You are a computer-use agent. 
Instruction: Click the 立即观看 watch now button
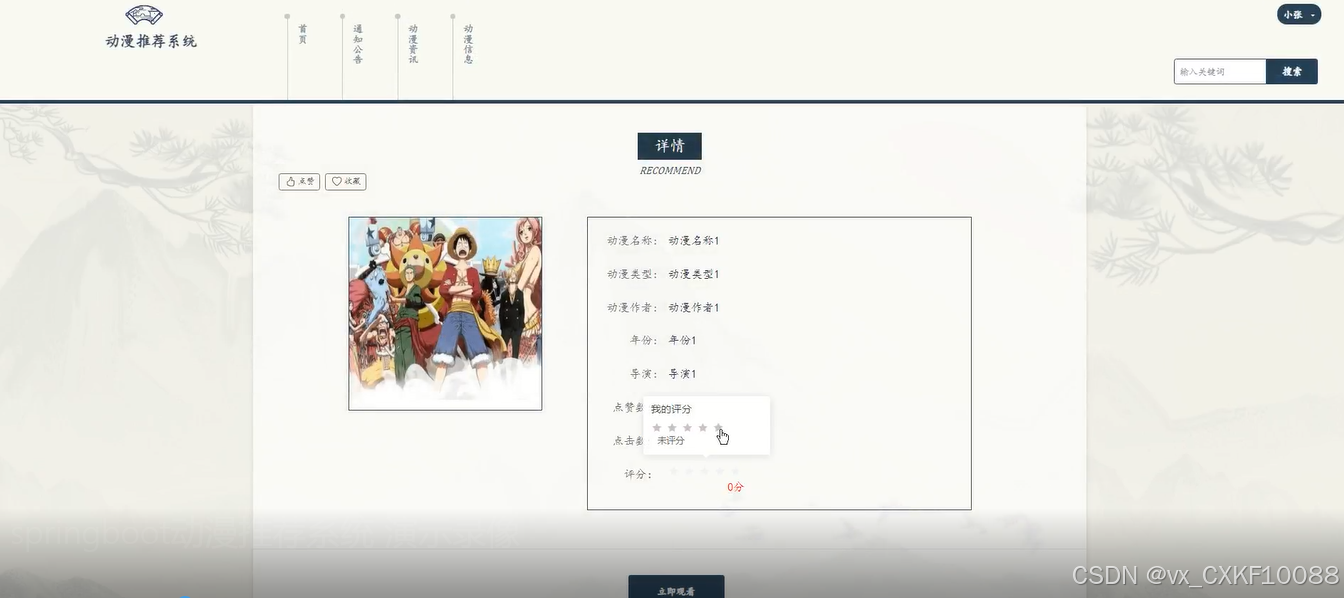676,589
